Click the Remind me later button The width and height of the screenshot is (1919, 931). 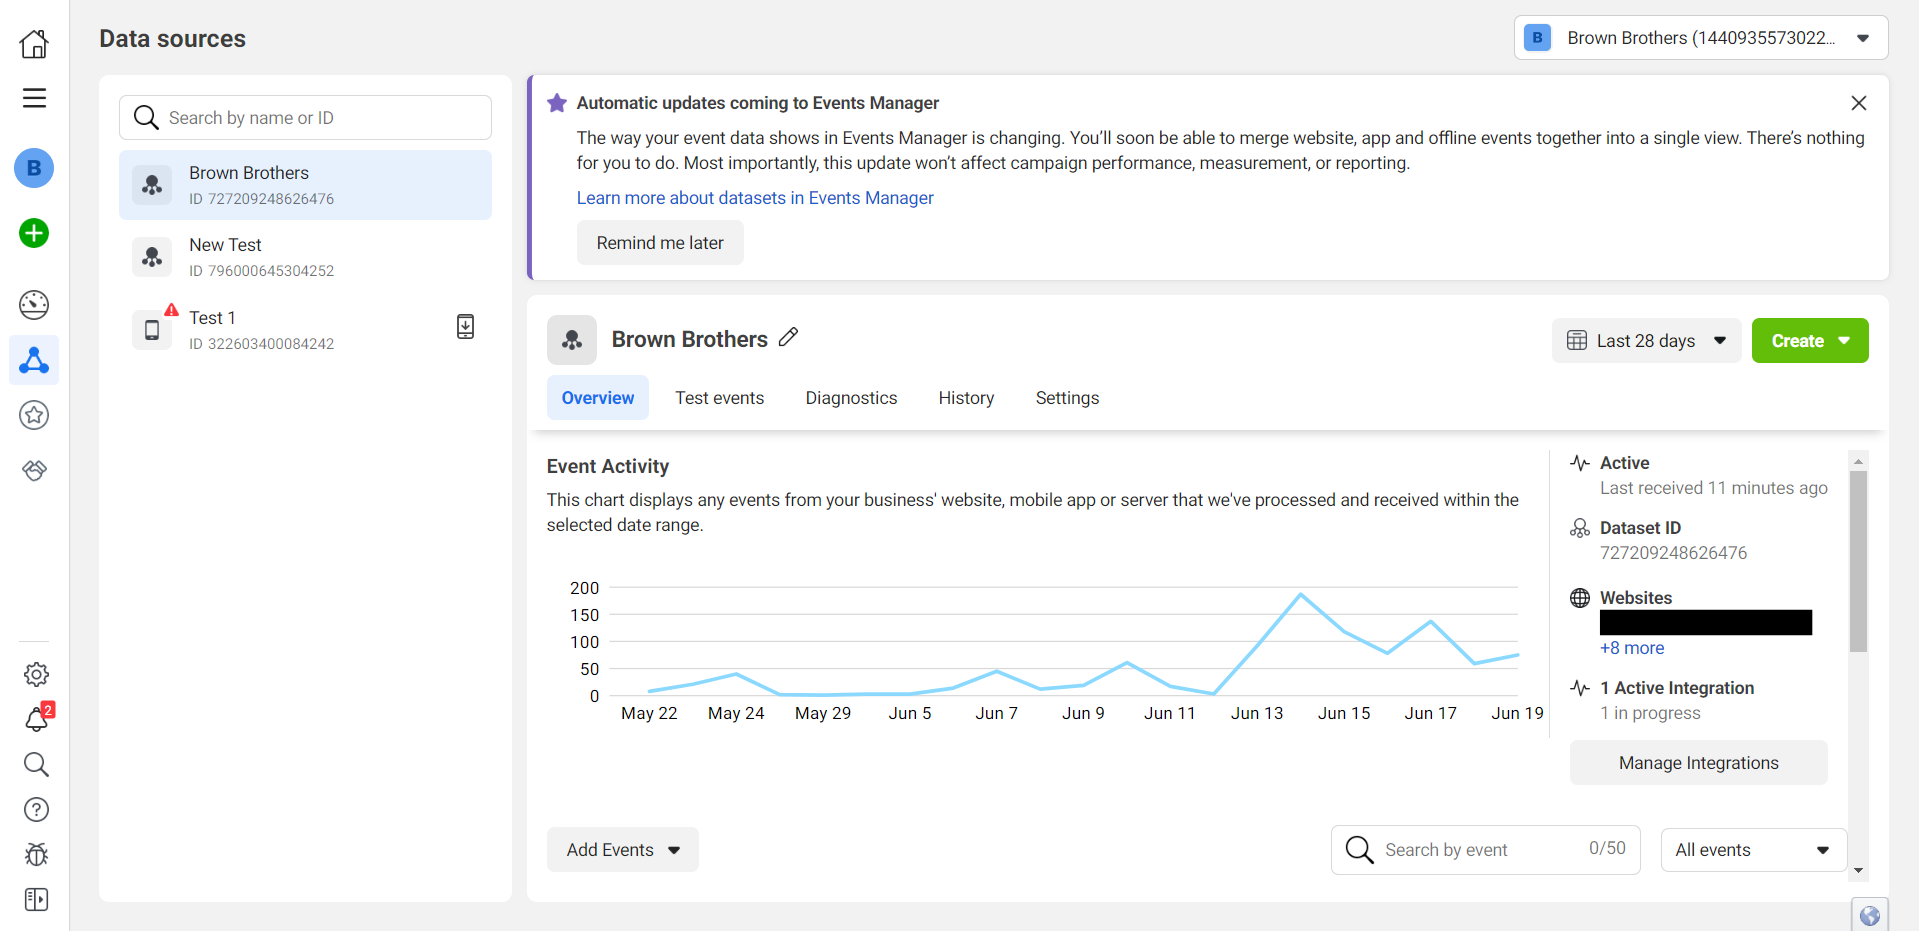pos(660,243)
